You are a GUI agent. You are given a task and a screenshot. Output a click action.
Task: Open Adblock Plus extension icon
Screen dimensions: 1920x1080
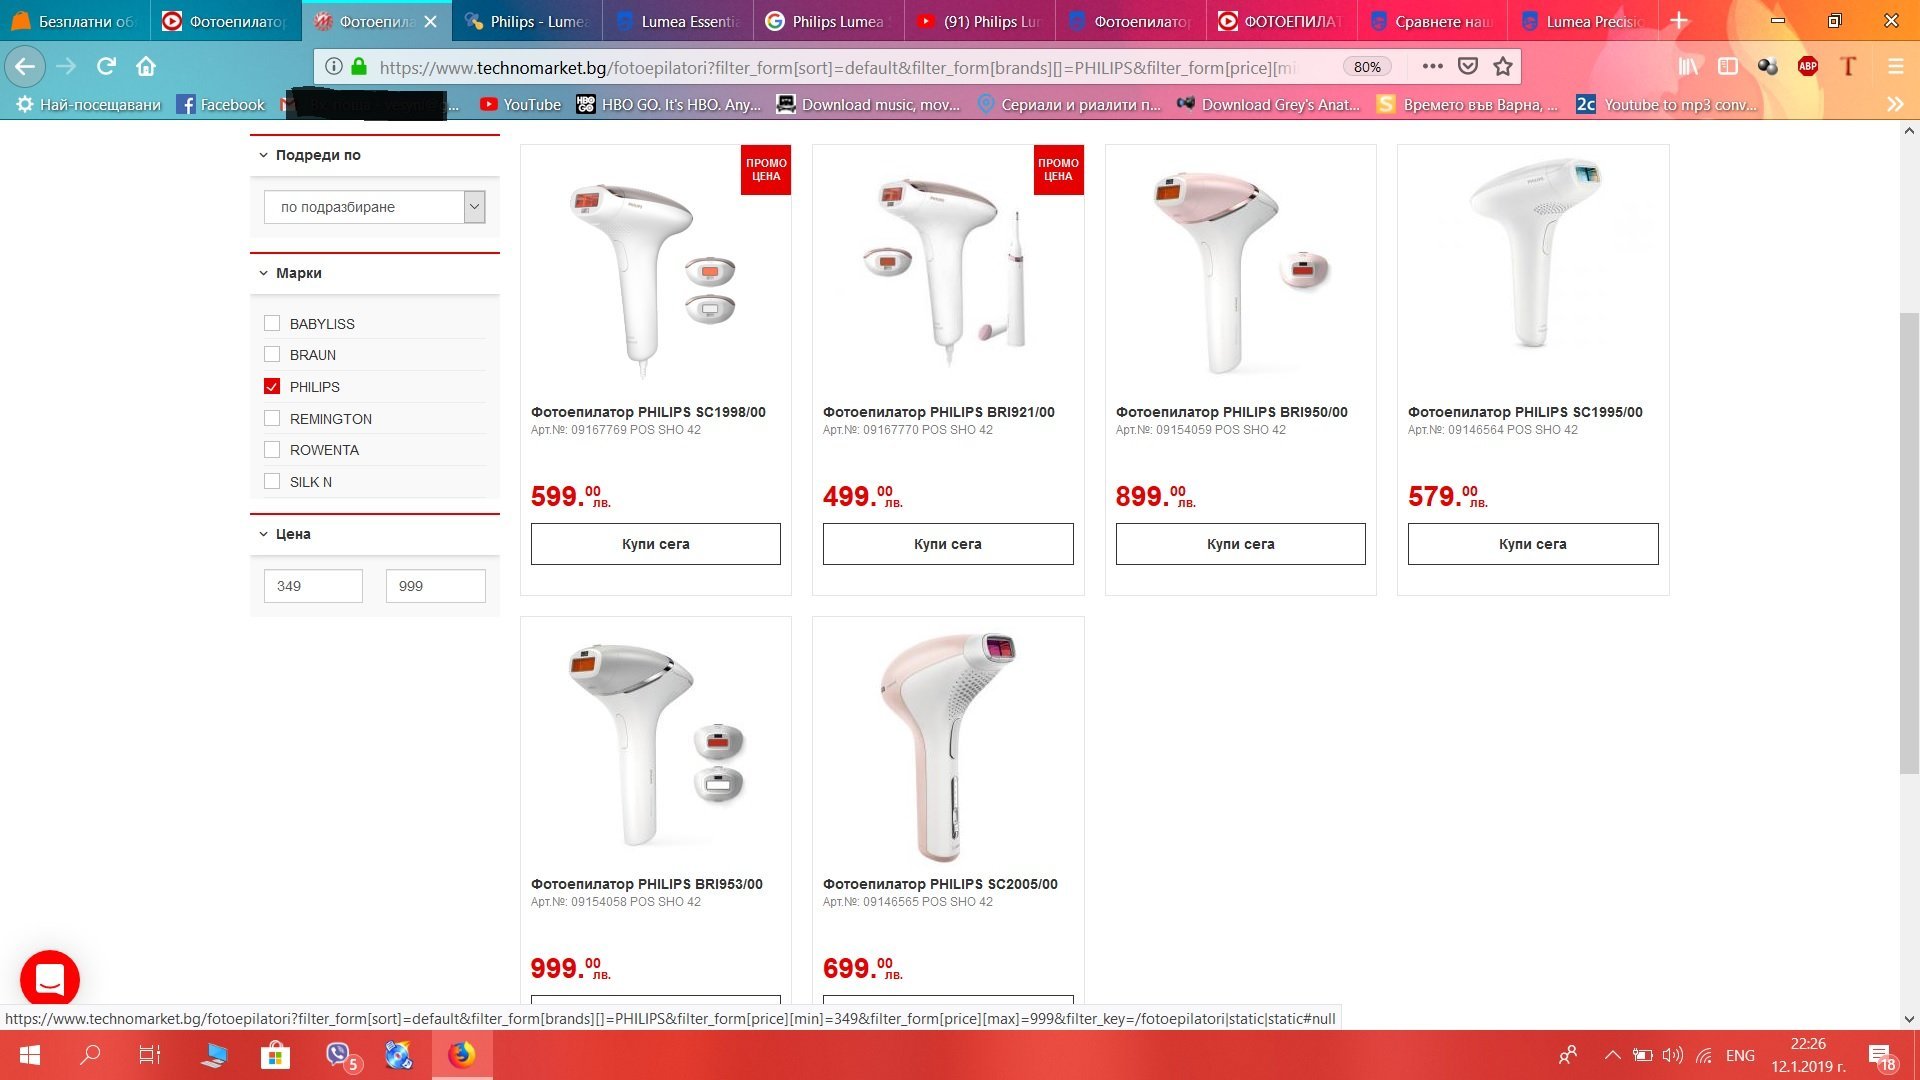(1807, 67)
